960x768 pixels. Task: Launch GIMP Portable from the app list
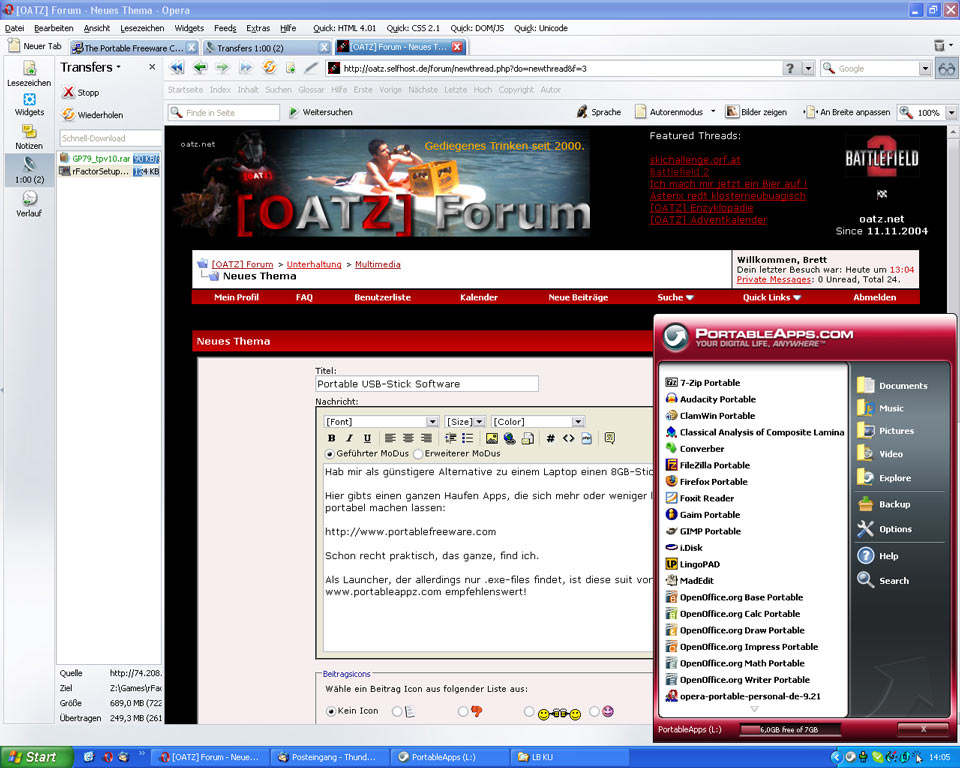click(709, 531)
